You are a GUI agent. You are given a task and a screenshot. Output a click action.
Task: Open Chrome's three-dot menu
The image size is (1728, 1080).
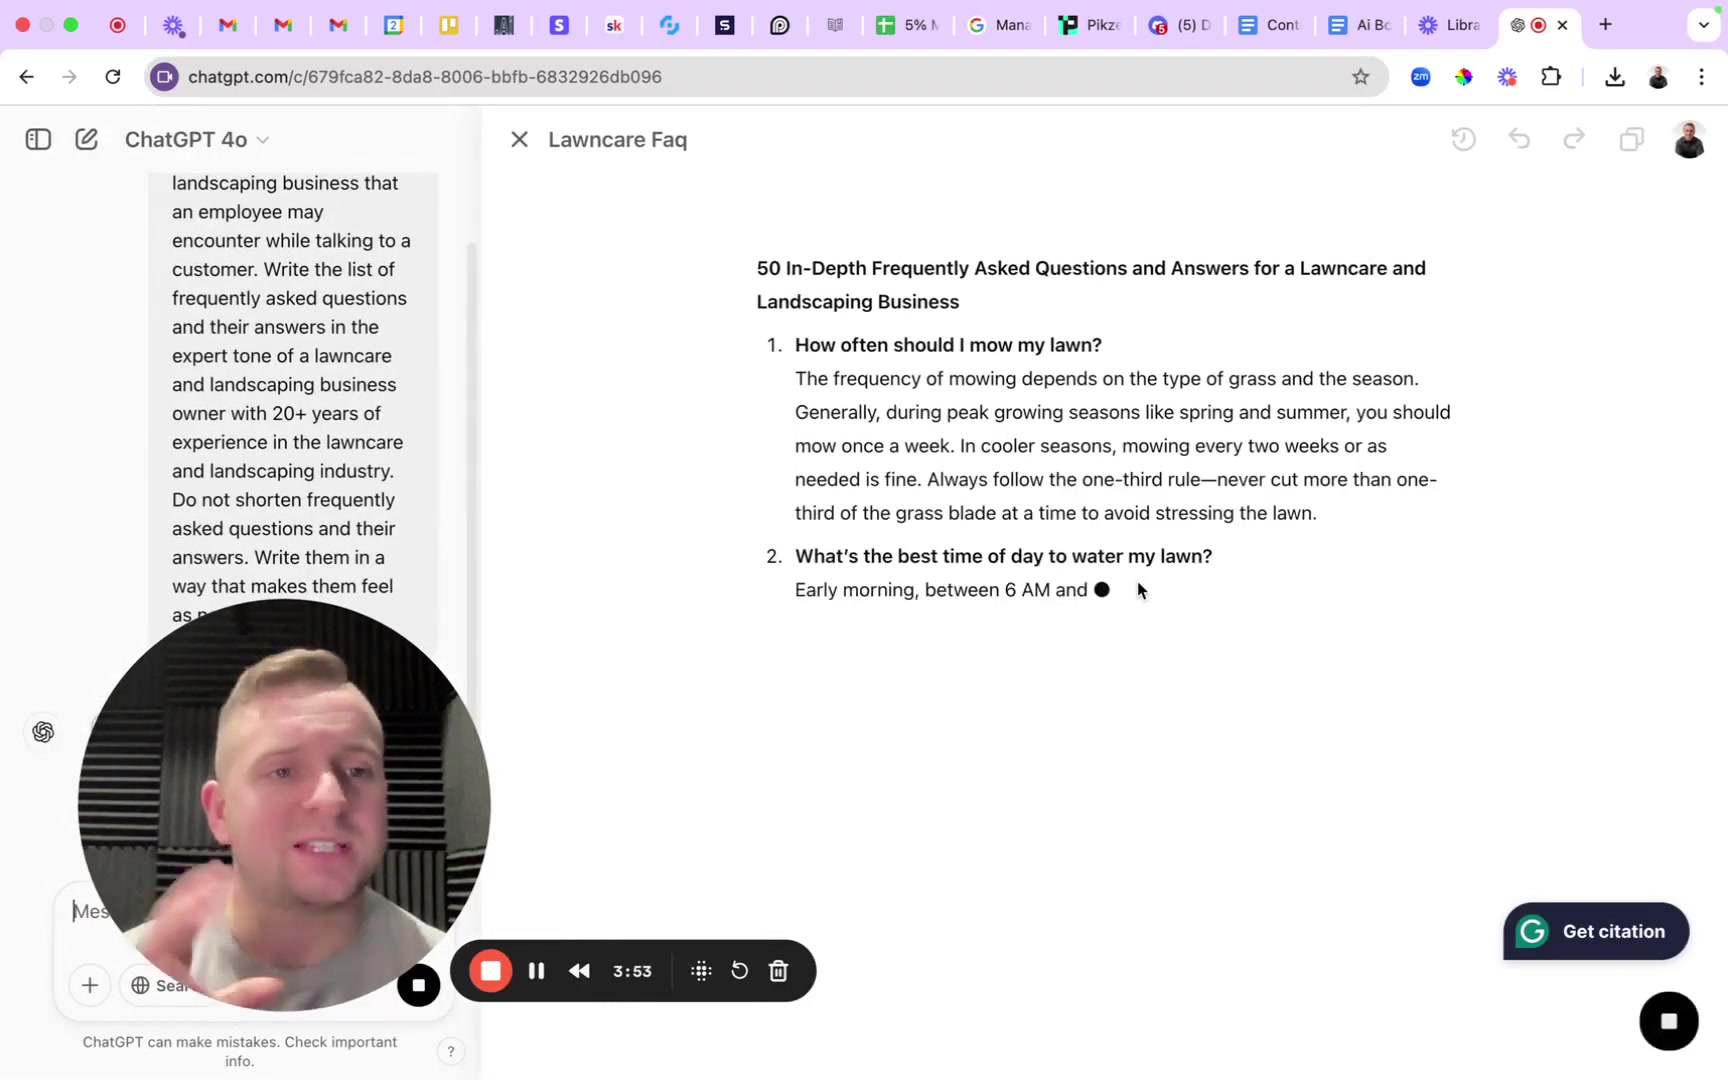(1701, 77)
